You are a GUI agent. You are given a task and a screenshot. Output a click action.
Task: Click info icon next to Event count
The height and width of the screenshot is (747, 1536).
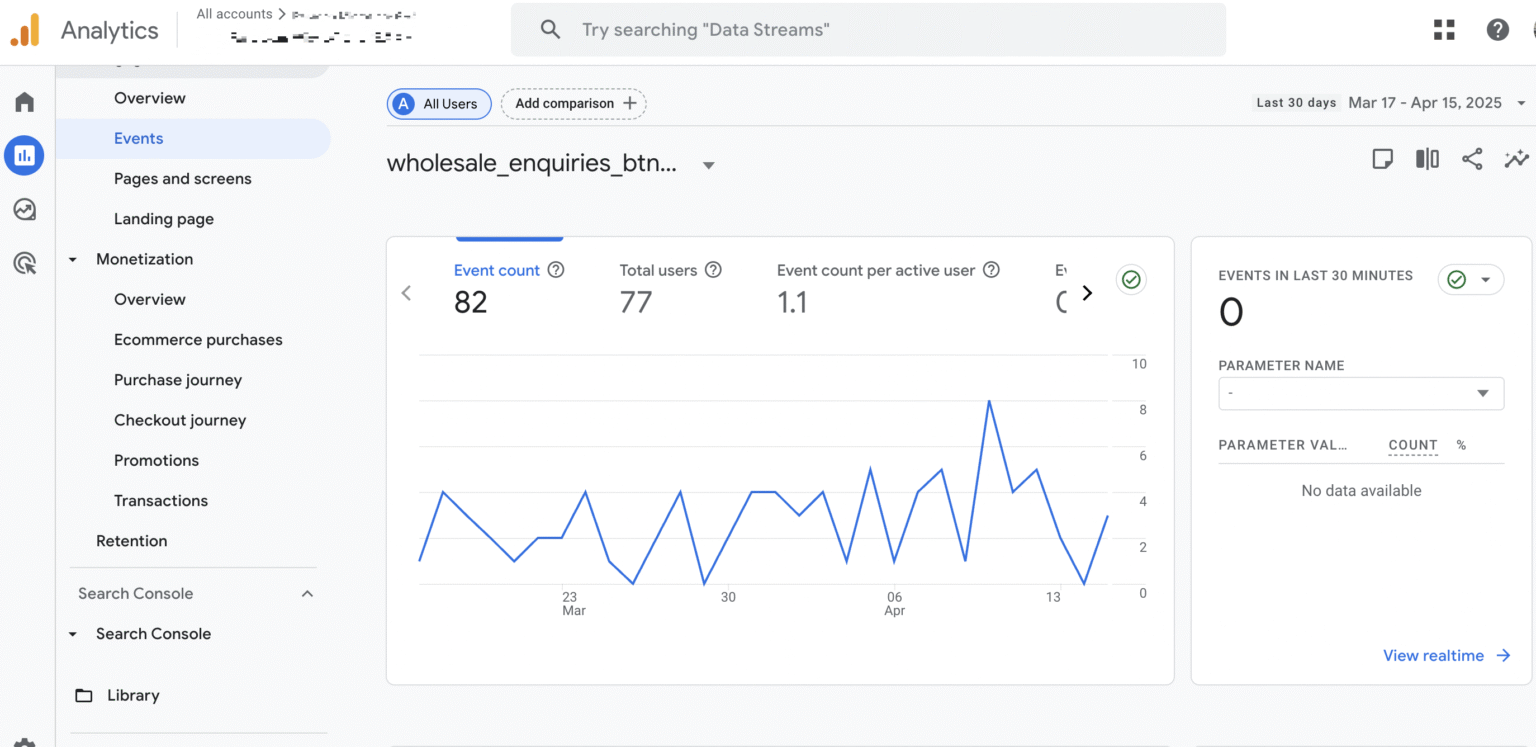[557, 270]
